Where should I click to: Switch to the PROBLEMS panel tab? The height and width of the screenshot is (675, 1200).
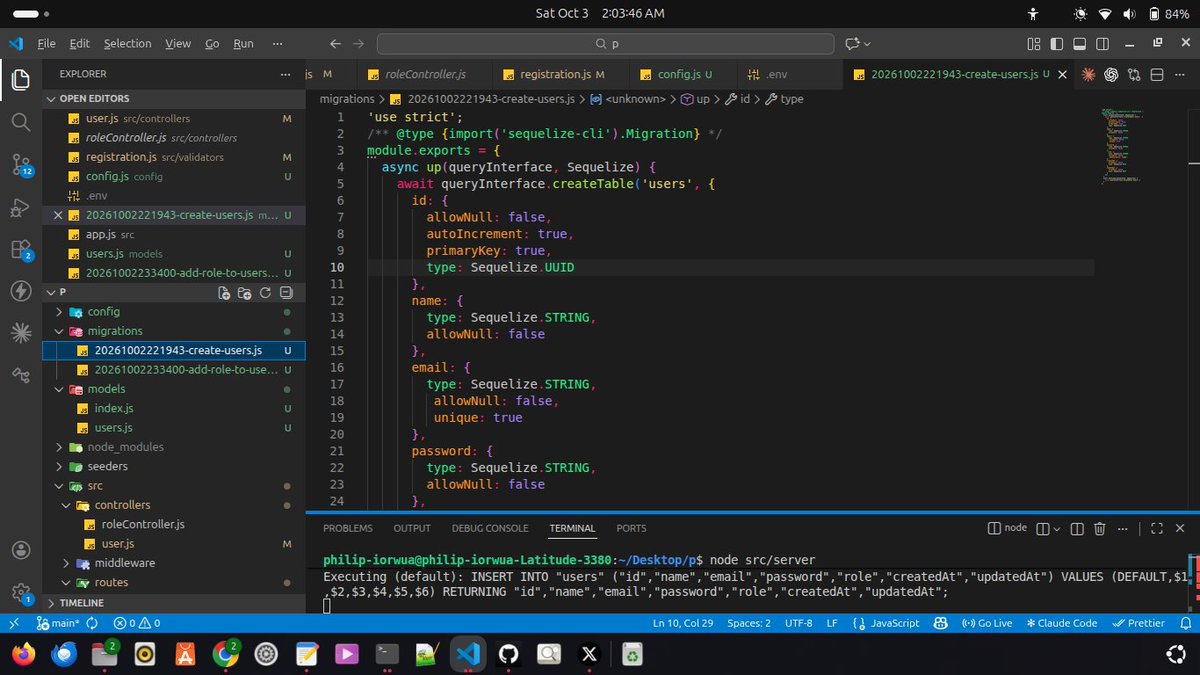tap(348, 528)
